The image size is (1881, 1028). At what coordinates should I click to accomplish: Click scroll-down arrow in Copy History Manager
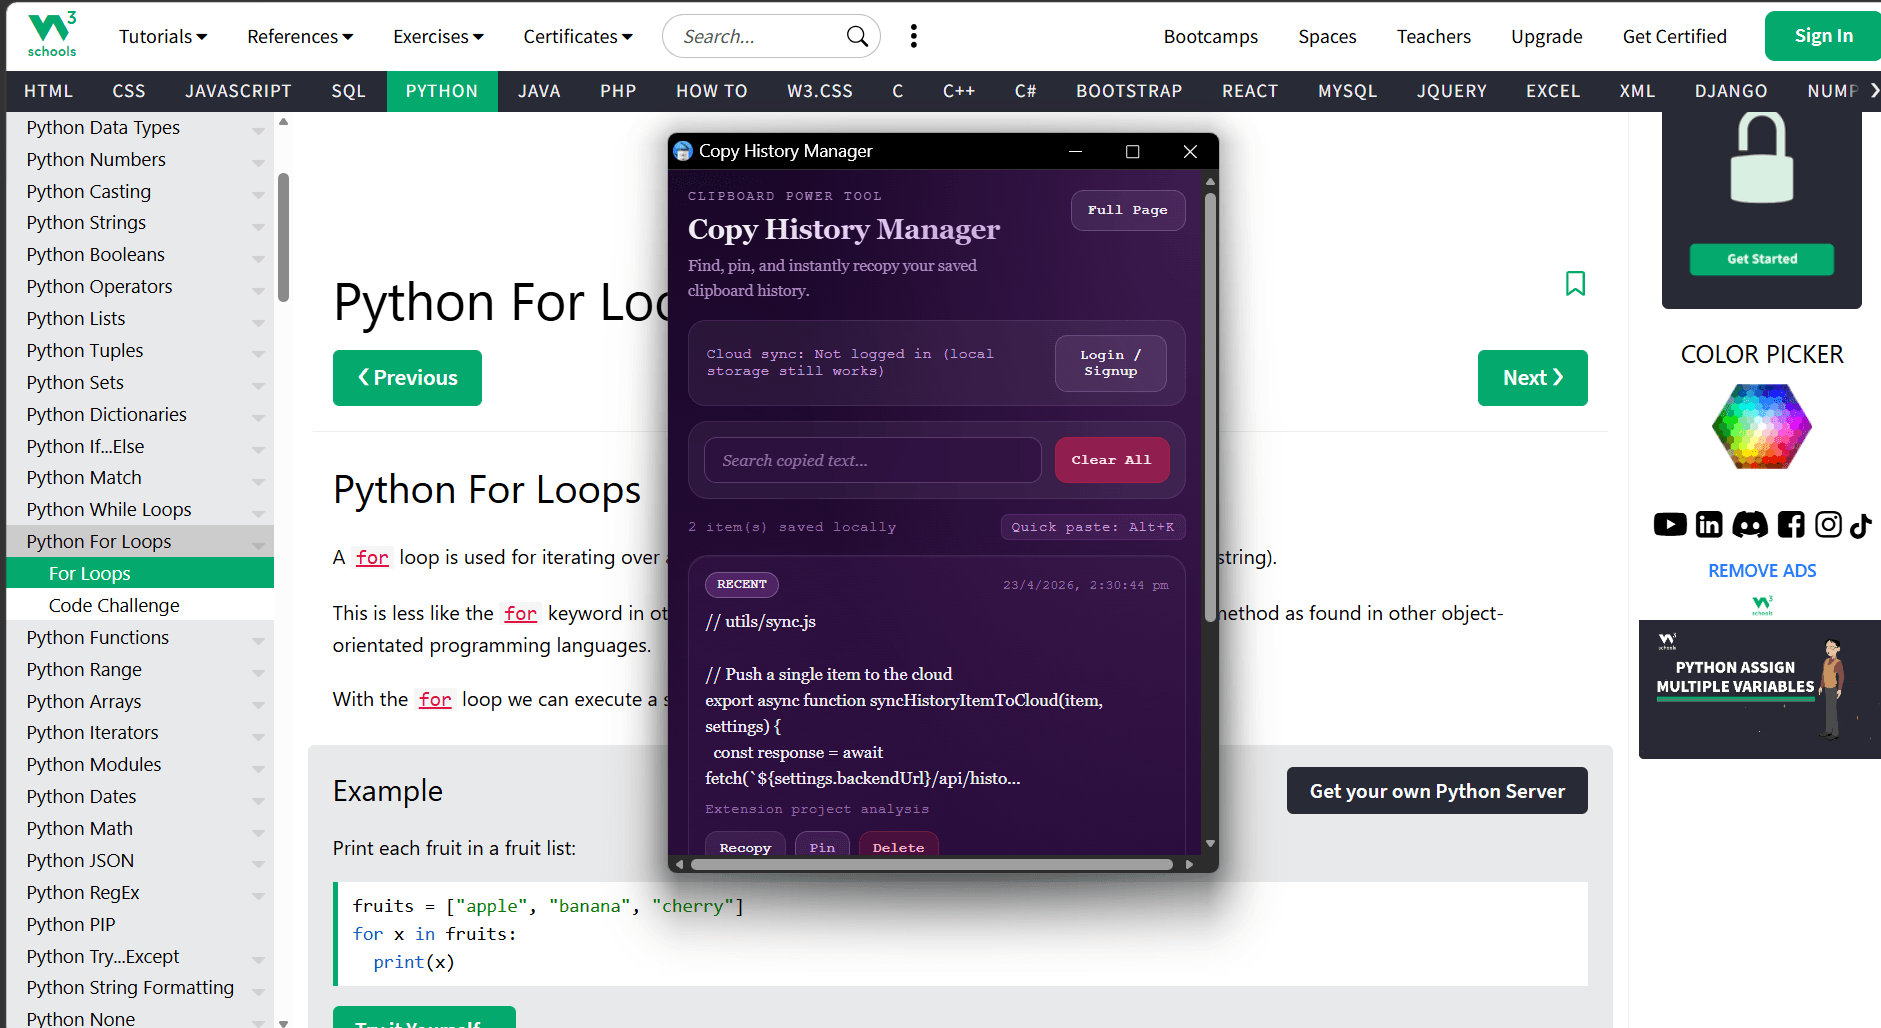click(x=1210, y=843)
